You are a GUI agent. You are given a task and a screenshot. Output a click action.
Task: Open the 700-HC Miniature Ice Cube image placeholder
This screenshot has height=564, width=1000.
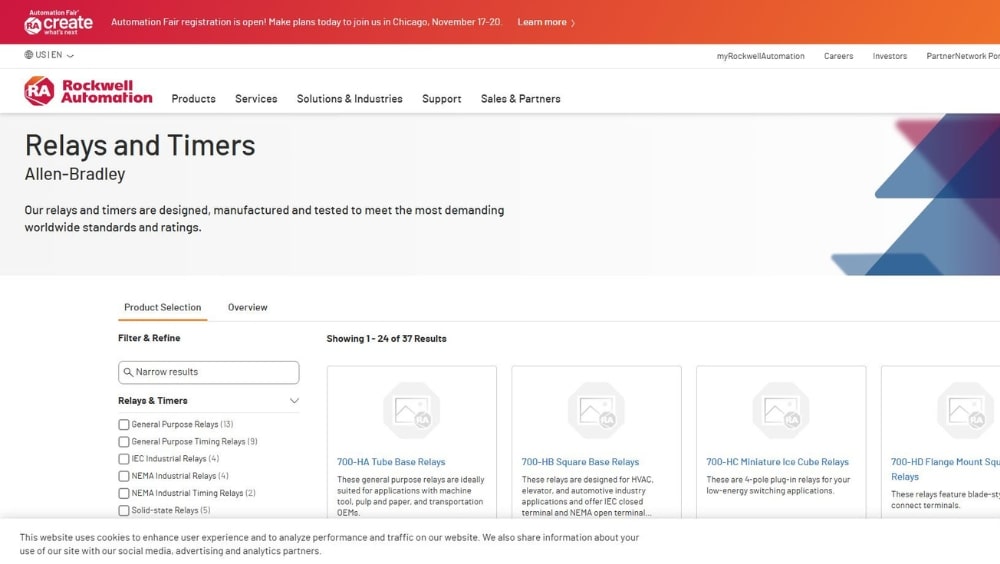tap(781, 411)
